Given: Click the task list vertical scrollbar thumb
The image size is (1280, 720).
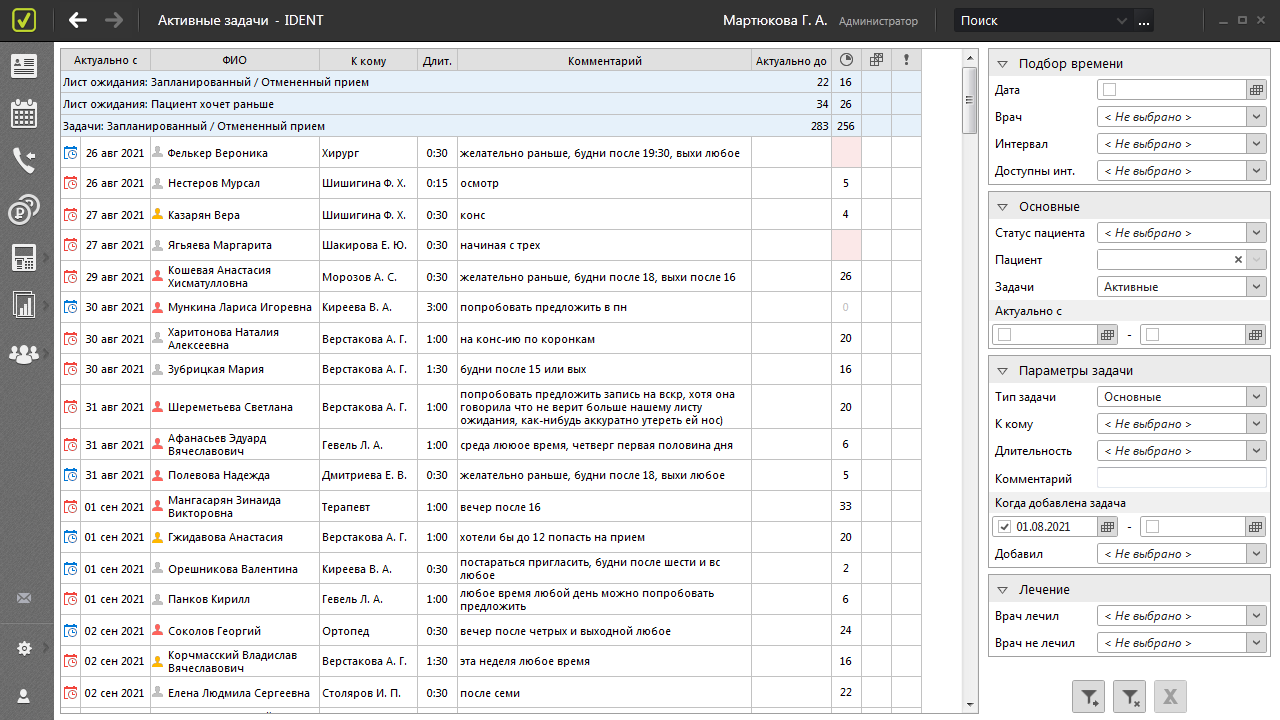Looking at the screenshot, I should pyautogui.click(x=969, y=100).
